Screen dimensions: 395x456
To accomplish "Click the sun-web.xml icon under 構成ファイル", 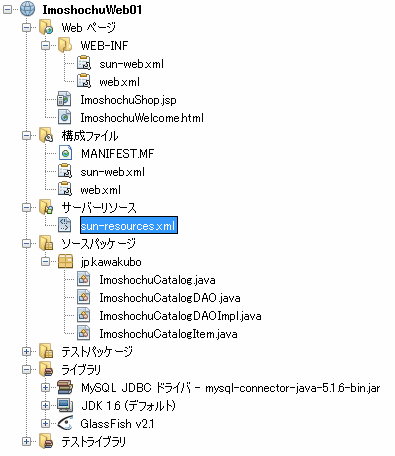I will pos(65,171).
